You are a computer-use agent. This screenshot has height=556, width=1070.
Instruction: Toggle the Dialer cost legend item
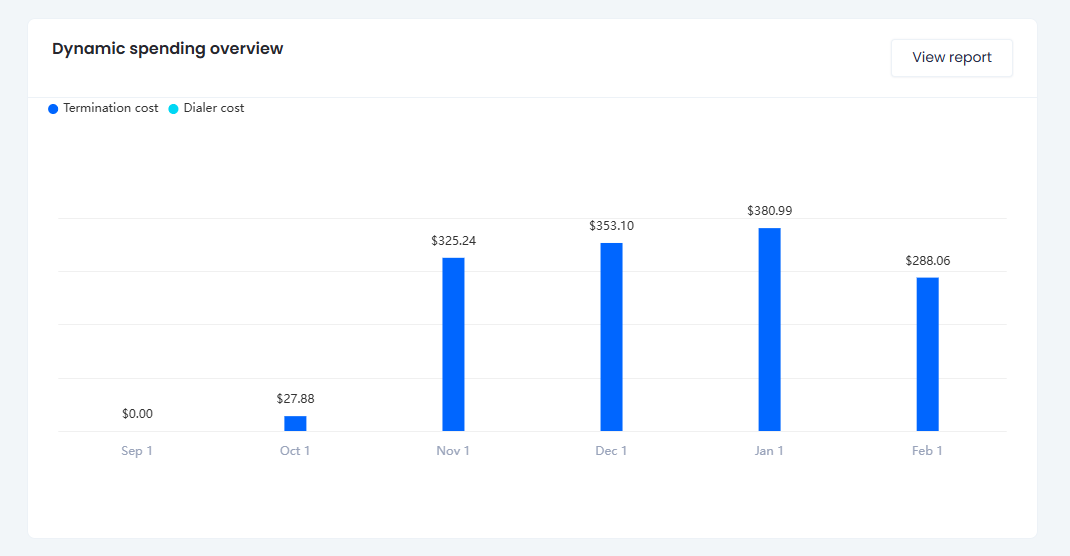[x=206, y=108]
